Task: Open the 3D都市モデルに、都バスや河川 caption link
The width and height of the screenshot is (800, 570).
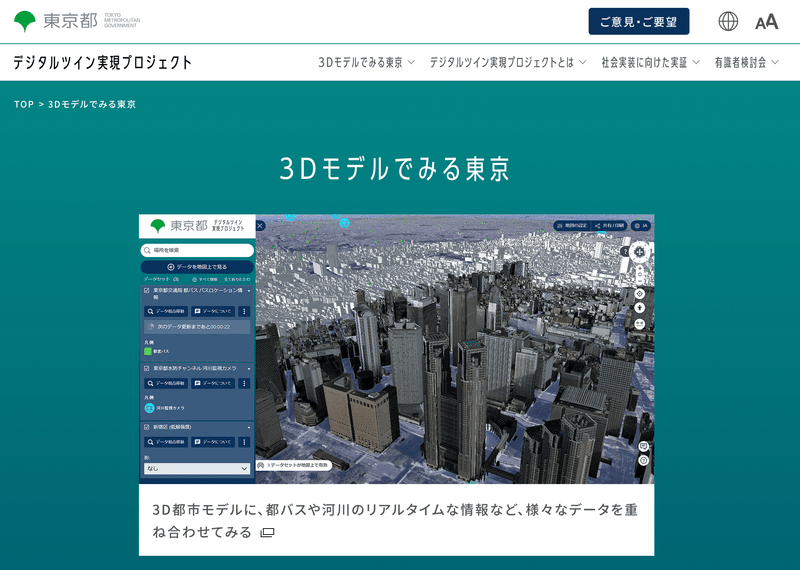Action: coord(395,521)
